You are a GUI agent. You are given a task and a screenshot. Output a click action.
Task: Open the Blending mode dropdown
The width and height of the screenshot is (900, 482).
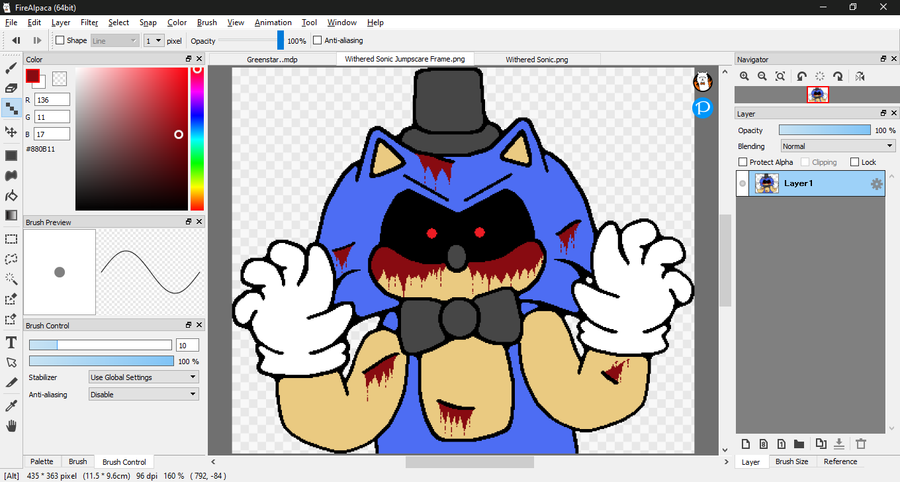click(x=837, y=146)
